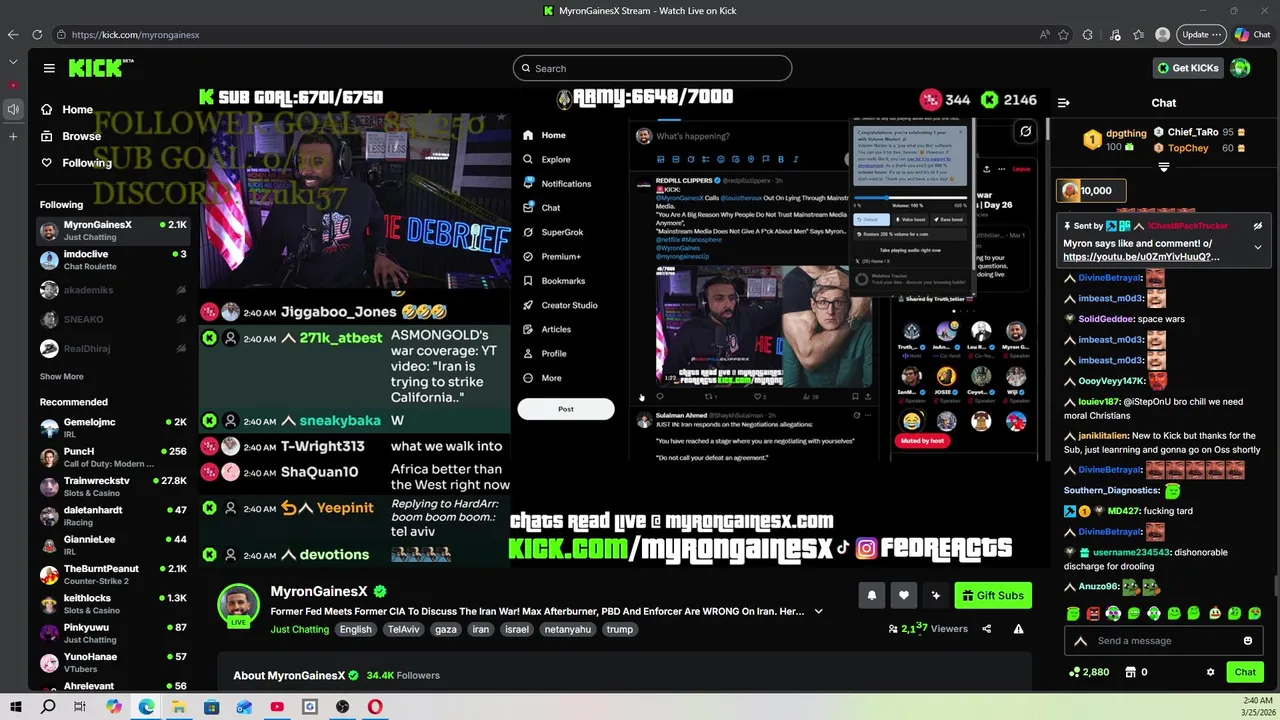The height and width of the screenshot is (720, 1280).
Task: Open the profile avatar in Kick header
Action: point(1241,68)
